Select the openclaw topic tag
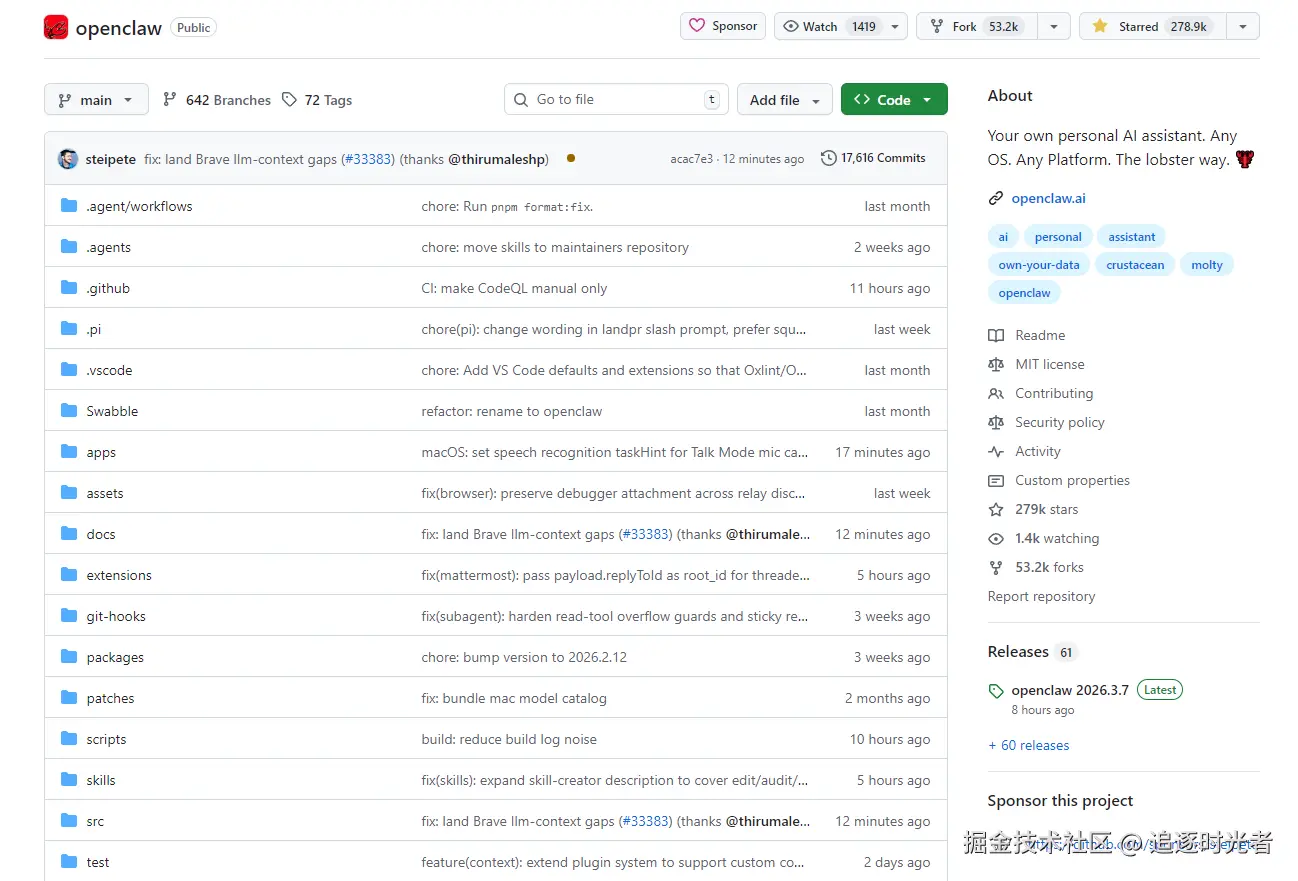Screen dimensions: 1298x881 point(1025,293)
